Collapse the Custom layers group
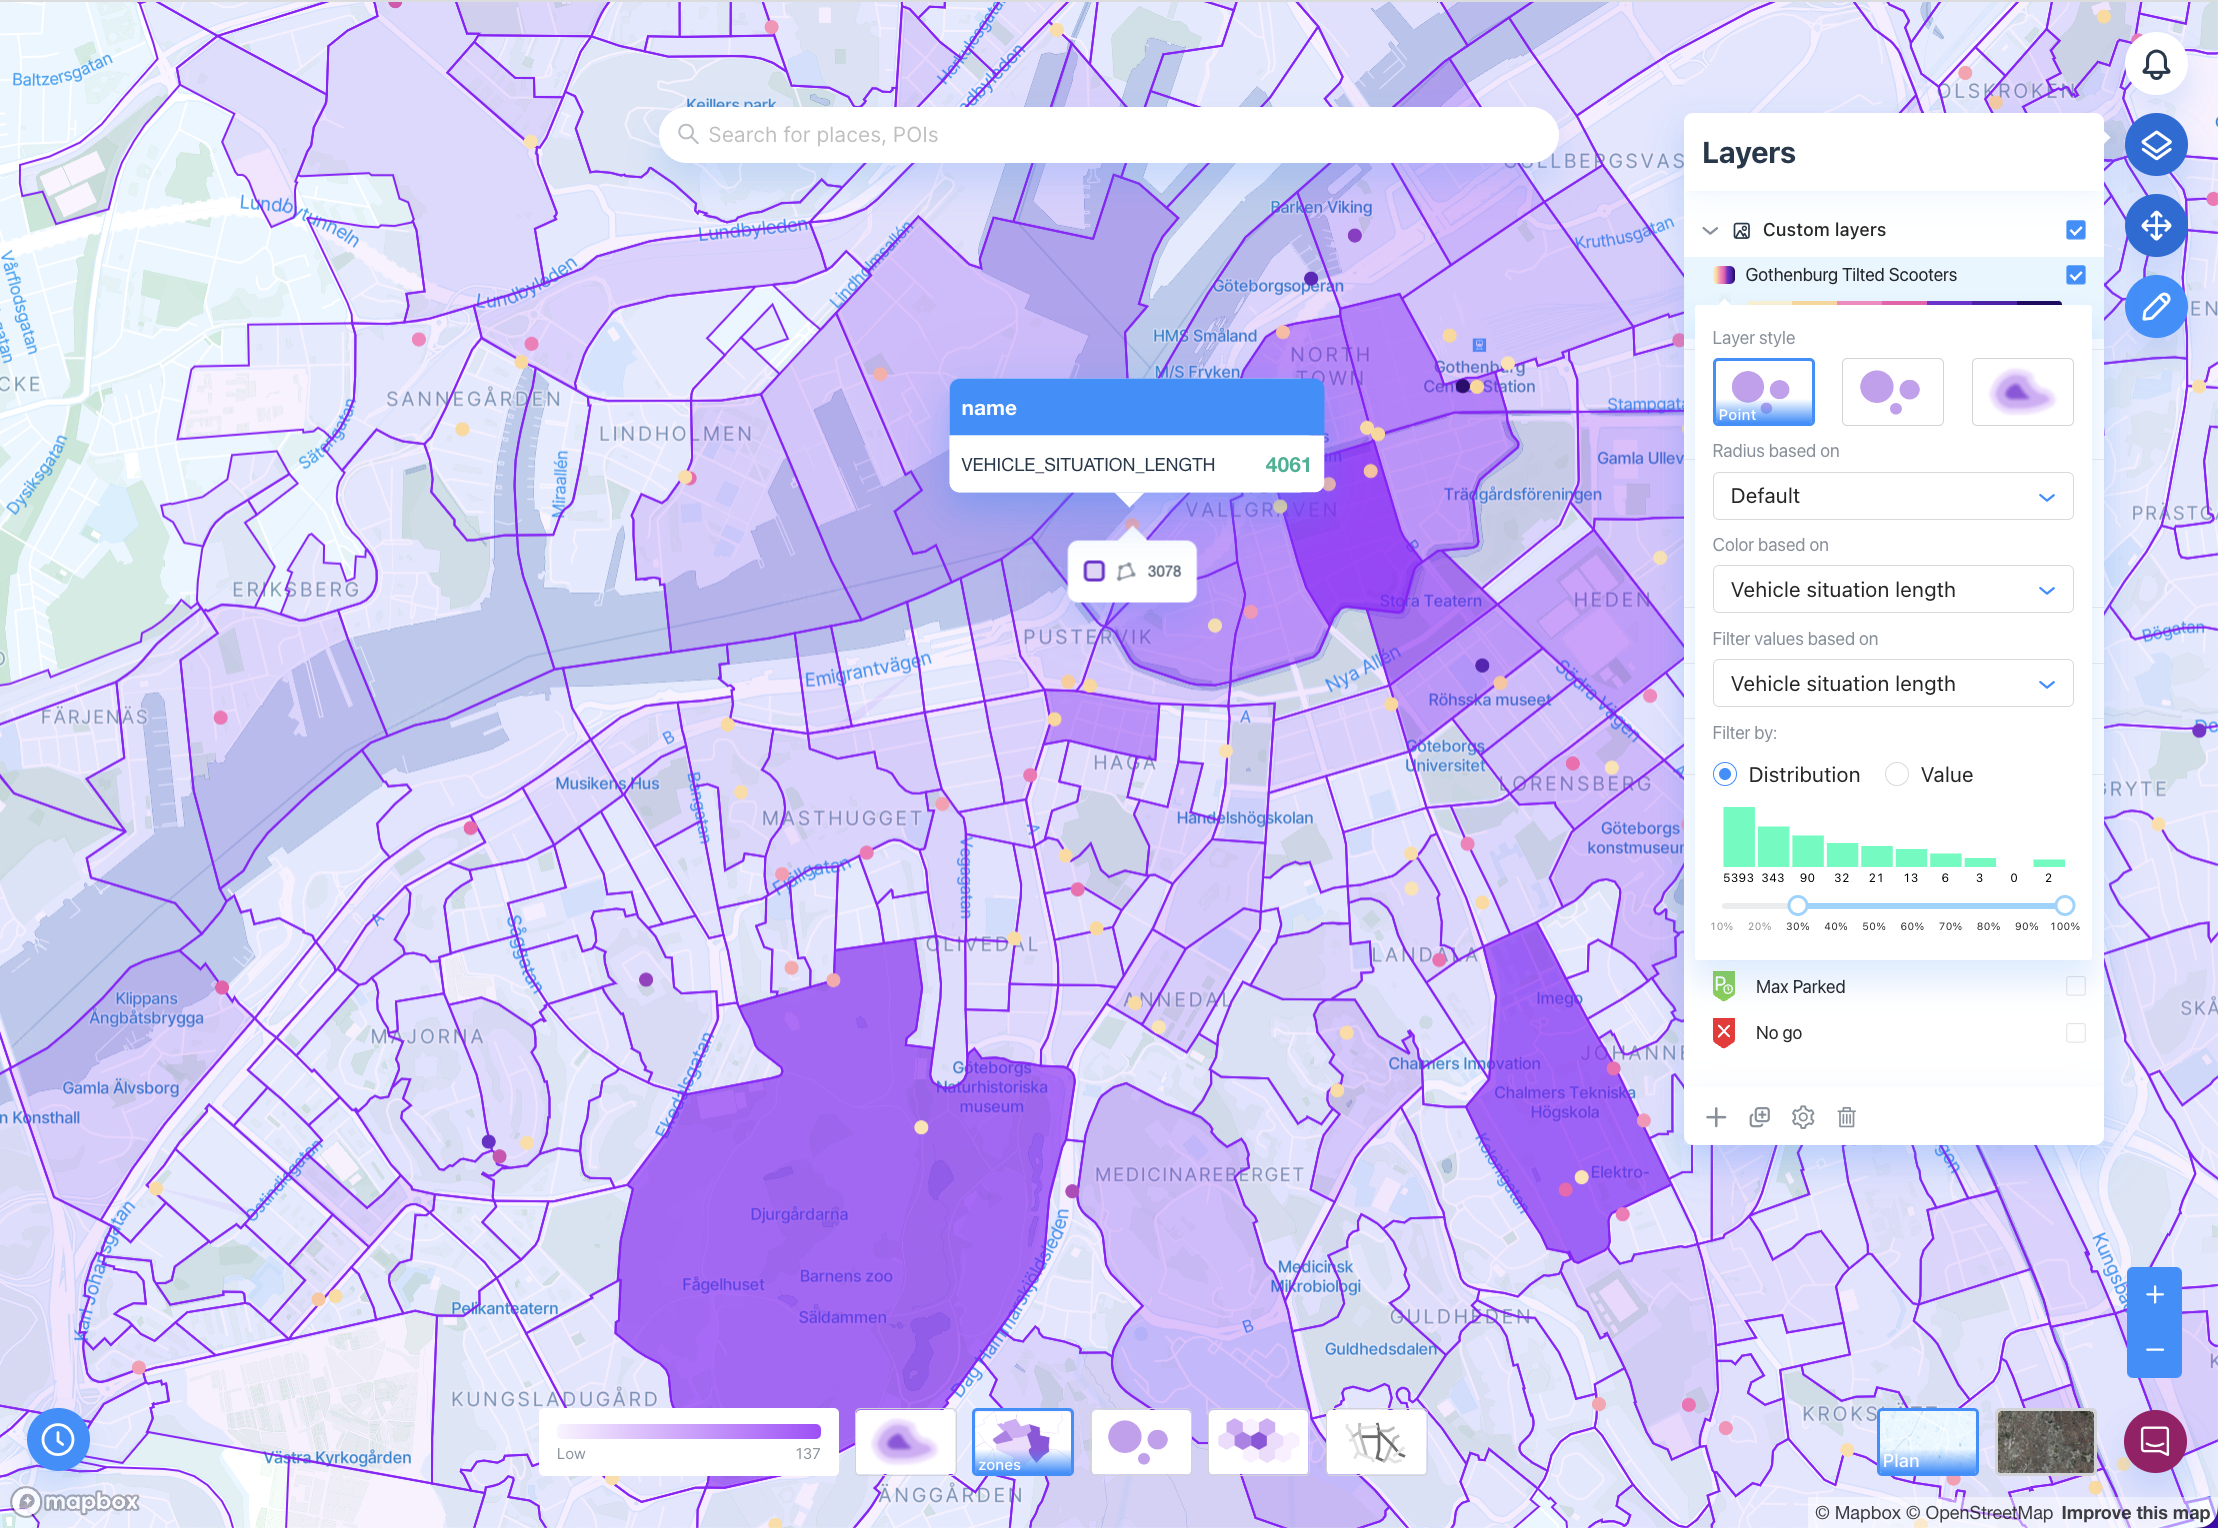2218x1528 pixels. coord(1710,230)
